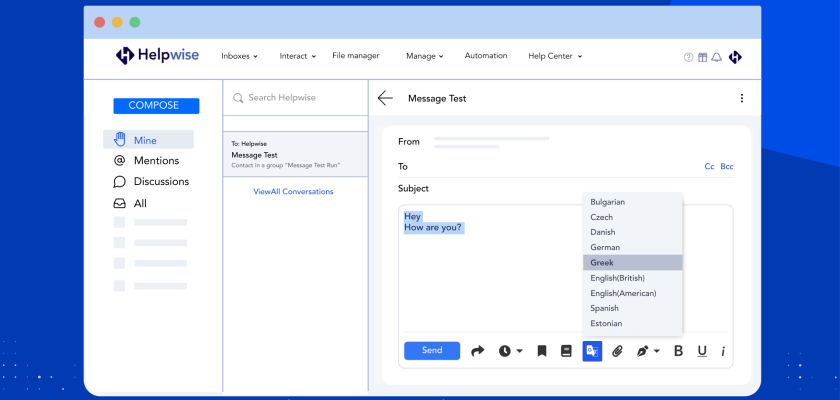Click the ViewAll Conversations link
Screen dimensions: 840x400
(x=293, y=191)
